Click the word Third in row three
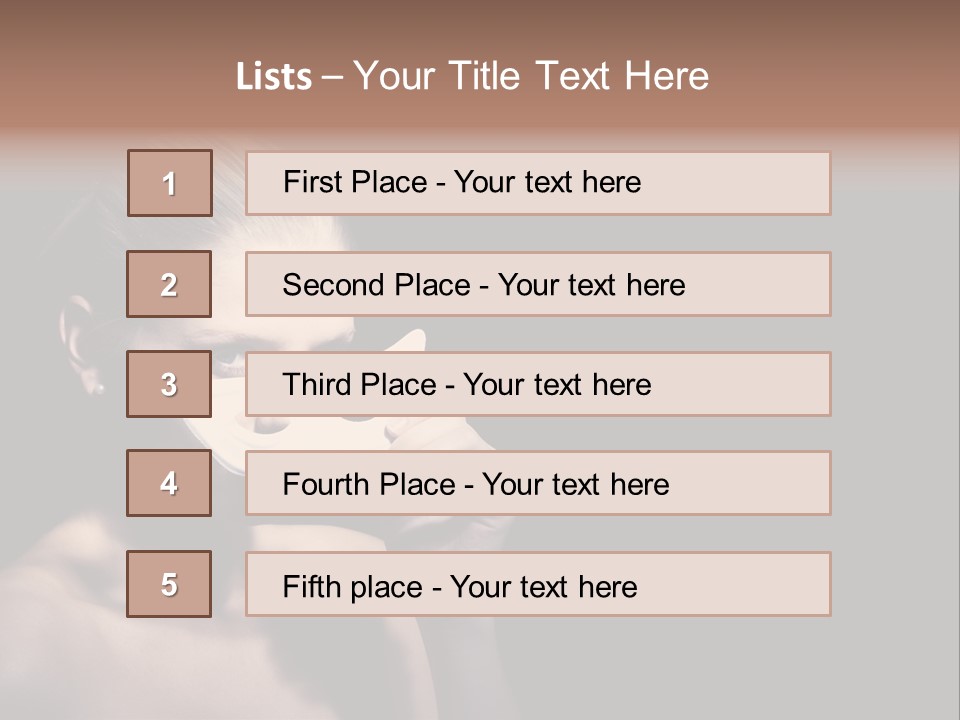The width and height of the screenshot is (960, 720). [317, 384]
